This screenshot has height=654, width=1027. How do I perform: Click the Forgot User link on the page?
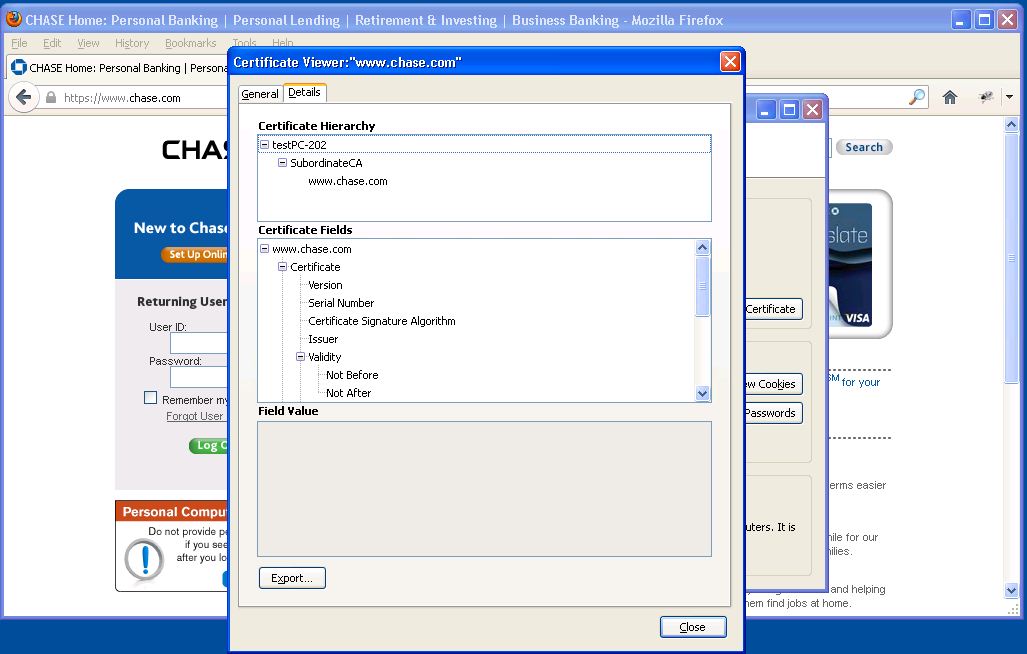(x=195, y=416)
